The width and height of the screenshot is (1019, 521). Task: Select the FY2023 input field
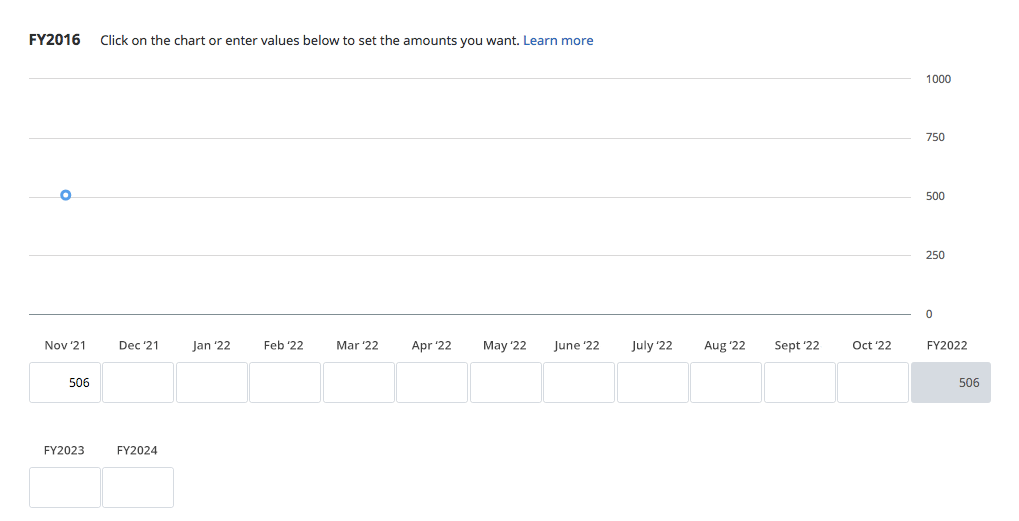65,487
